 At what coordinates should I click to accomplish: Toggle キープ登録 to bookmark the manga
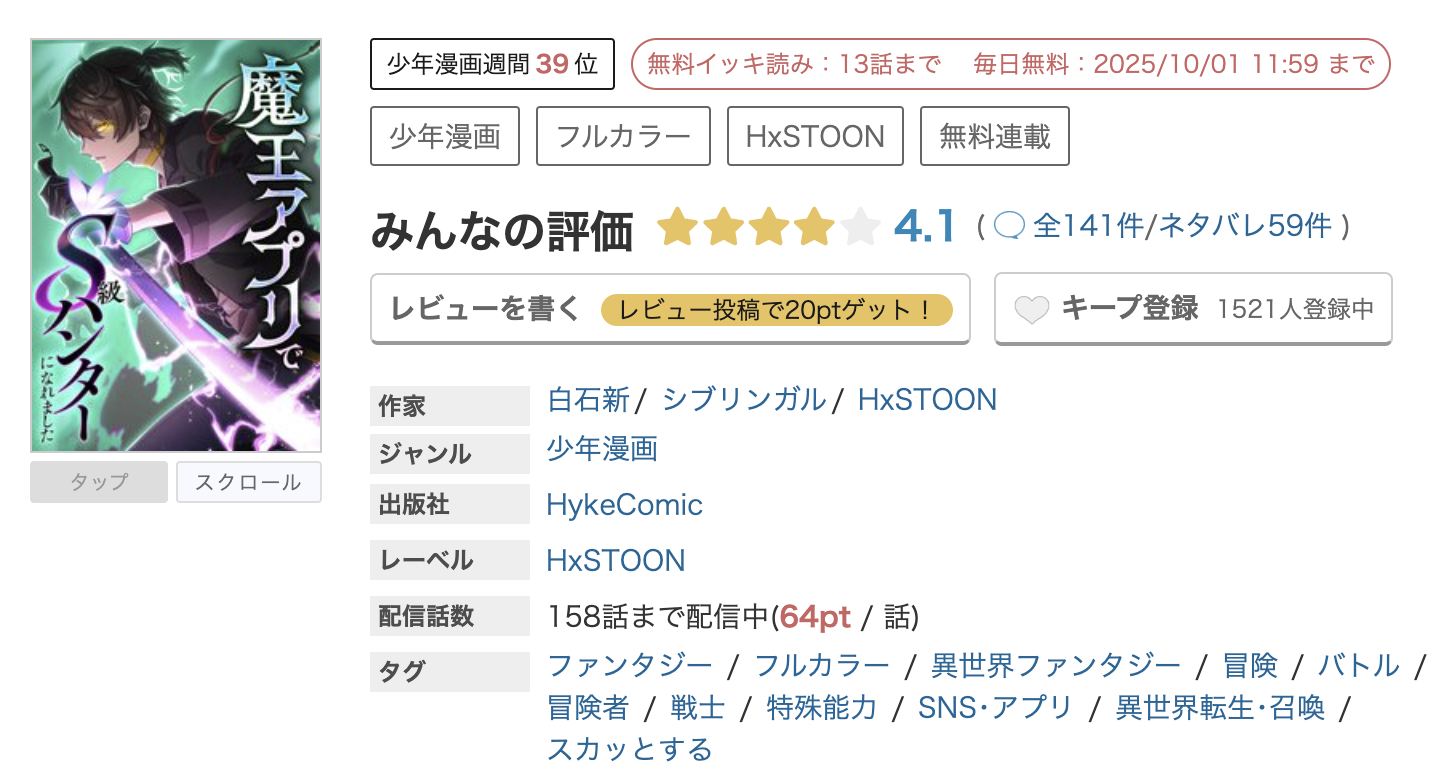1132,308
